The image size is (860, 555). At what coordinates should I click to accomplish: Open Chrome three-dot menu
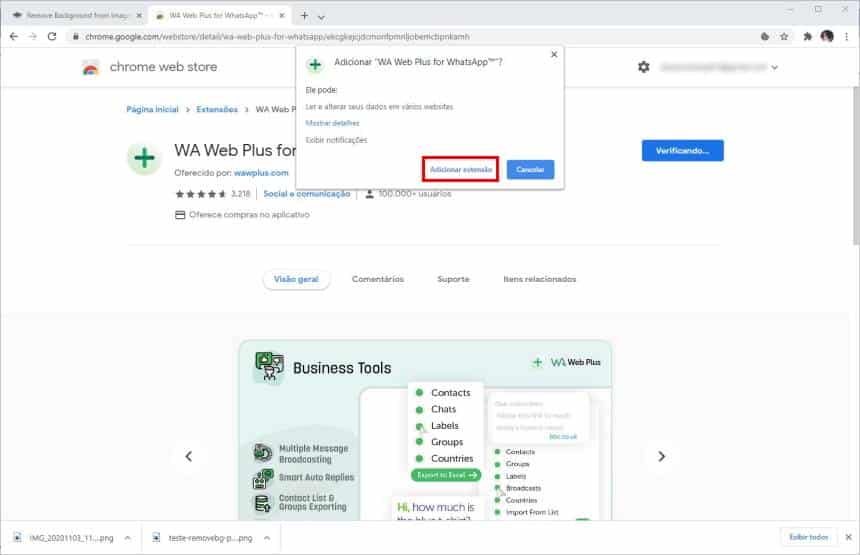click(x=847, y=37)
